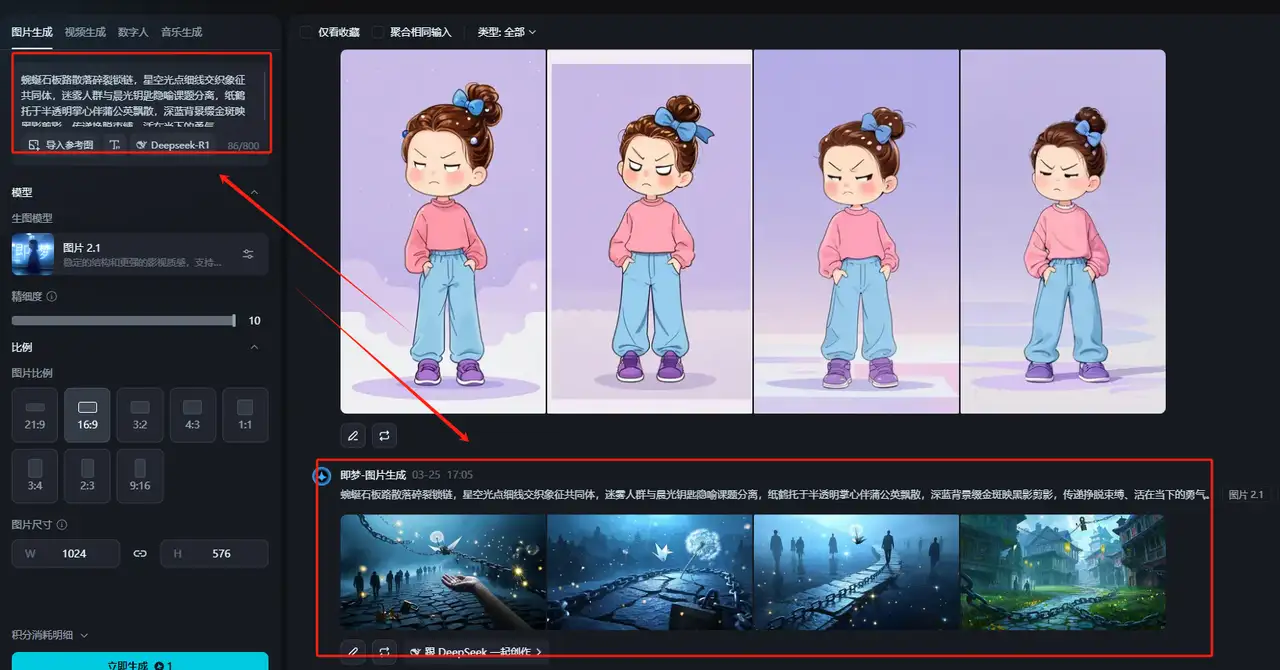Click the text style T icon in prompt box
This screenshot has width=1280, height=670.
click(x=114, y=145)
